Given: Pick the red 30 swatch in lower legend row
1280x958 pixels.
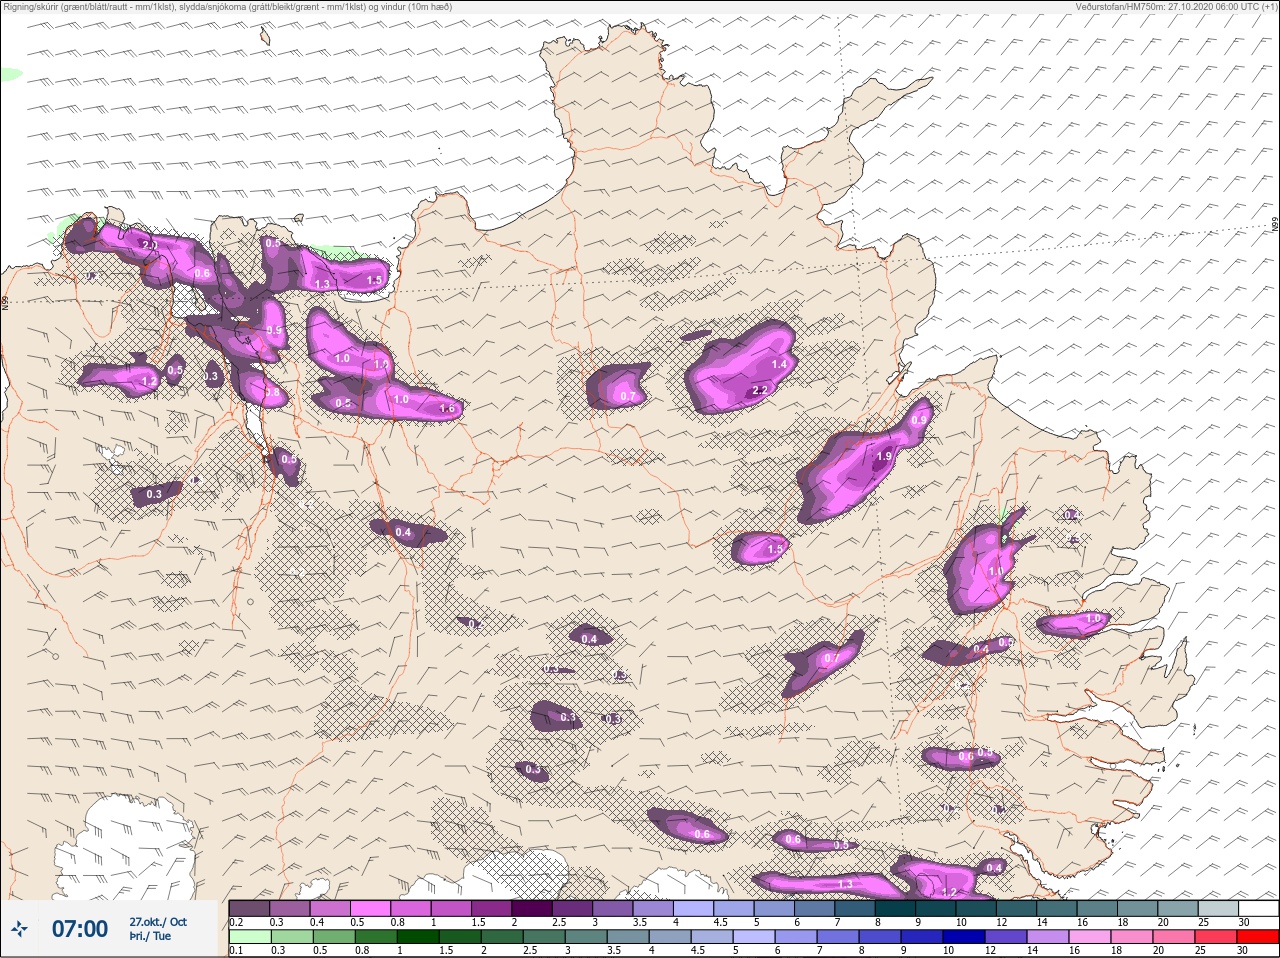Looking at the screenshot, I should [1257, 936].
